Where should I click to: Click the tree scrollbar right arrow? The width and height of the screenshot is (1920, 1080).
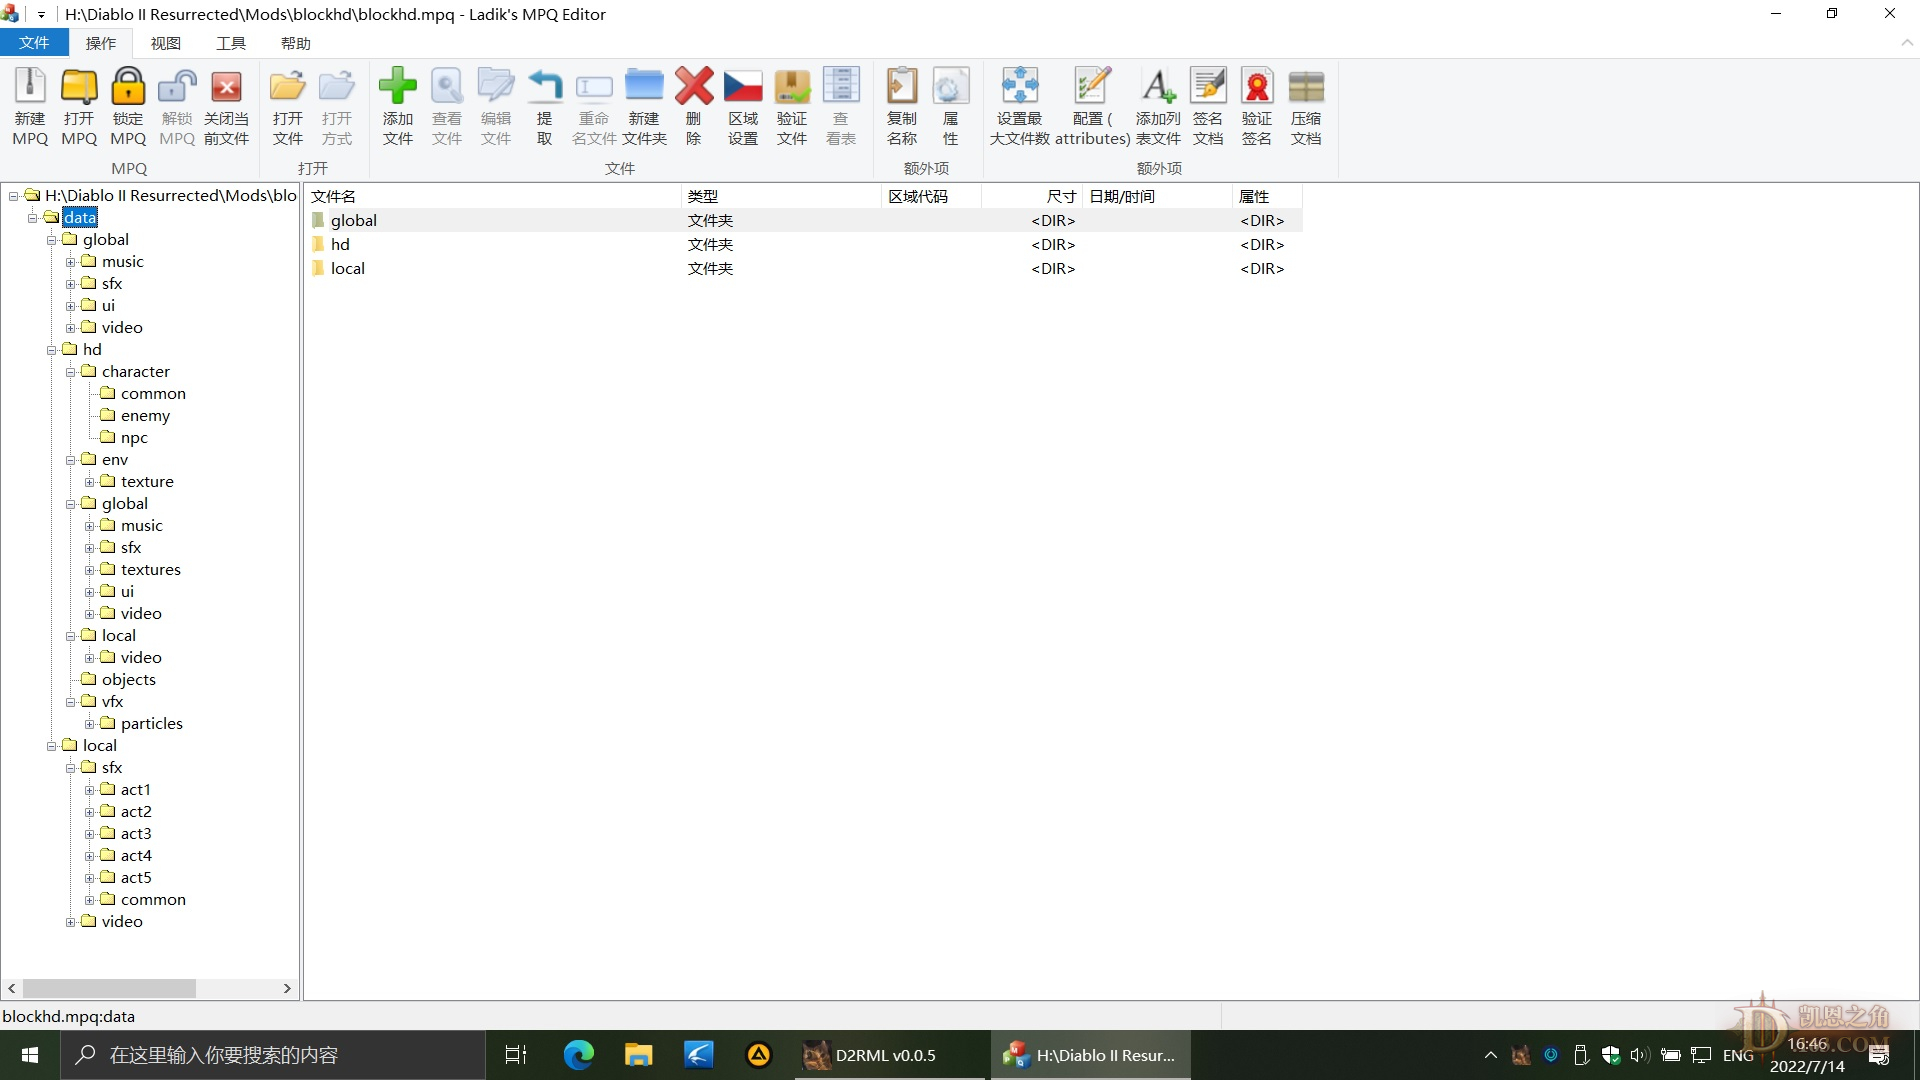[x=287, y=988]
